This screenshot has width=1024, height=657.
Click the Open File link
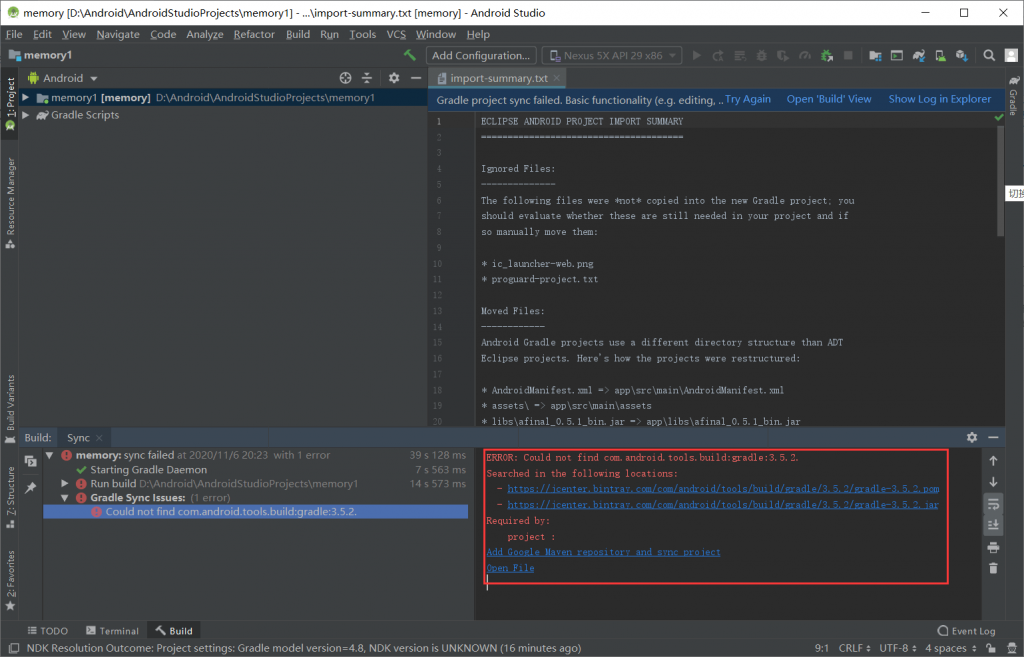[510, 568]
